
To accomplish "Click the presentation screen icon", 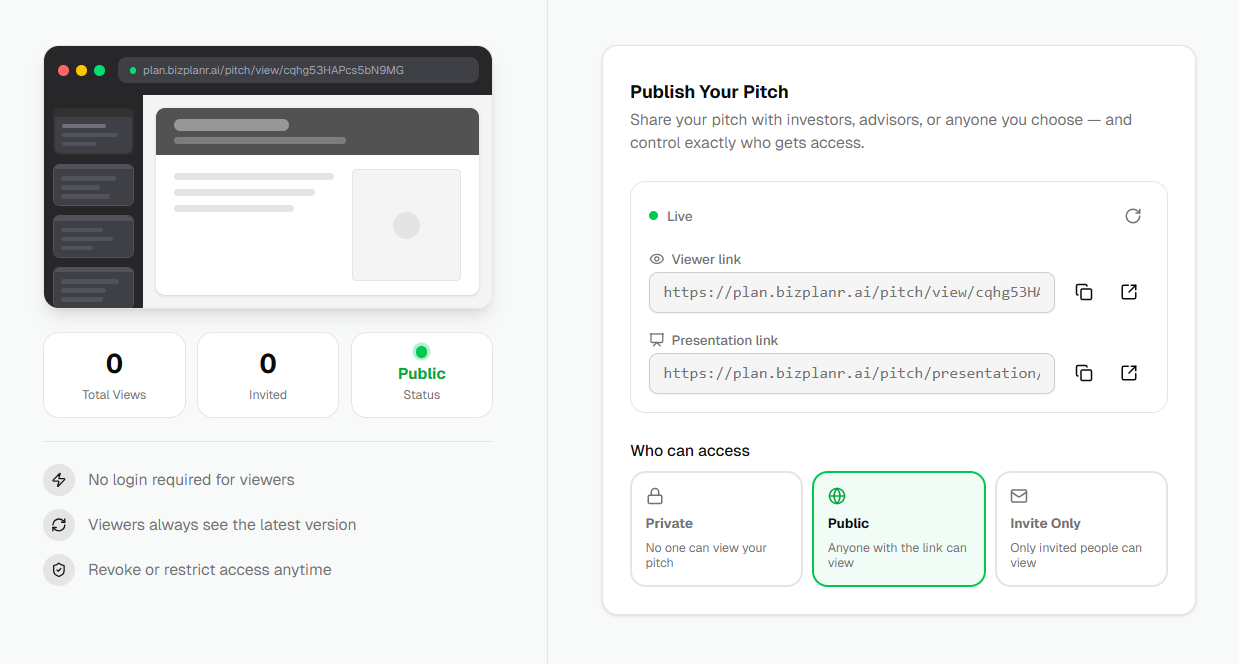I will coord(657,340).
